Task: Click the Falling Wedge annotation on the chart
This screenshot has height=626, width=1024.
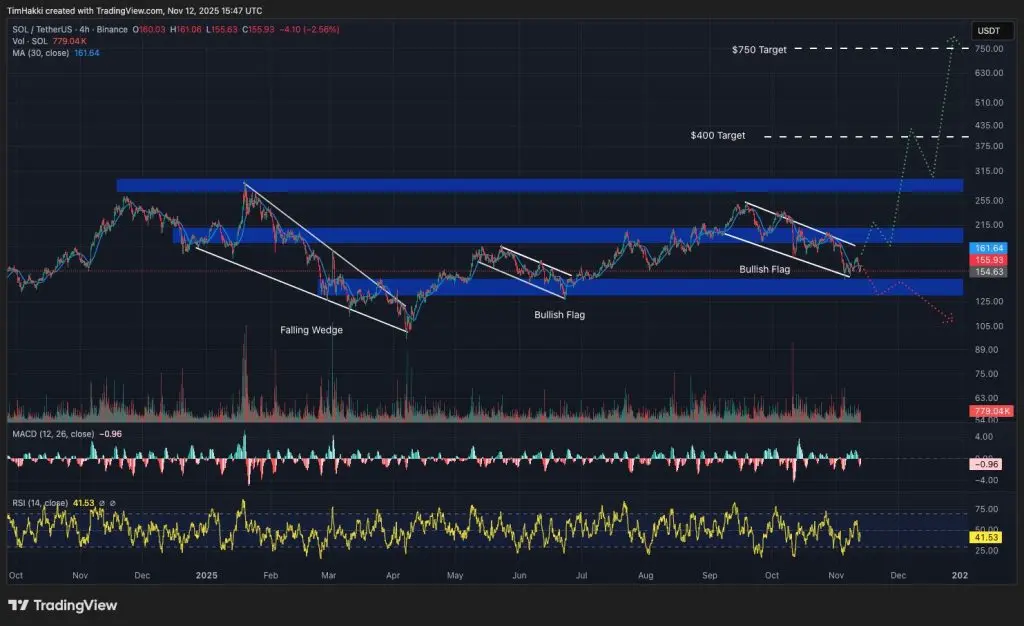Action: click(311, 329)
